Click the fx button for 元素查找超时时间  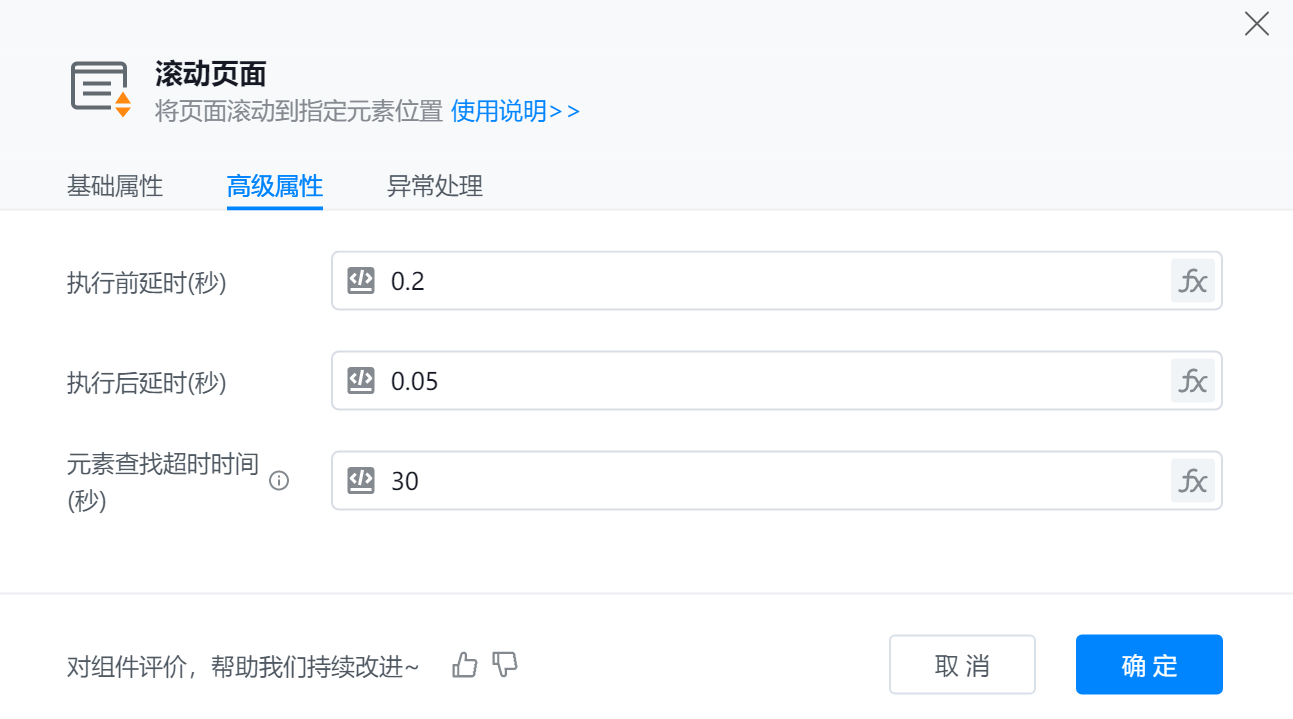1192,481
